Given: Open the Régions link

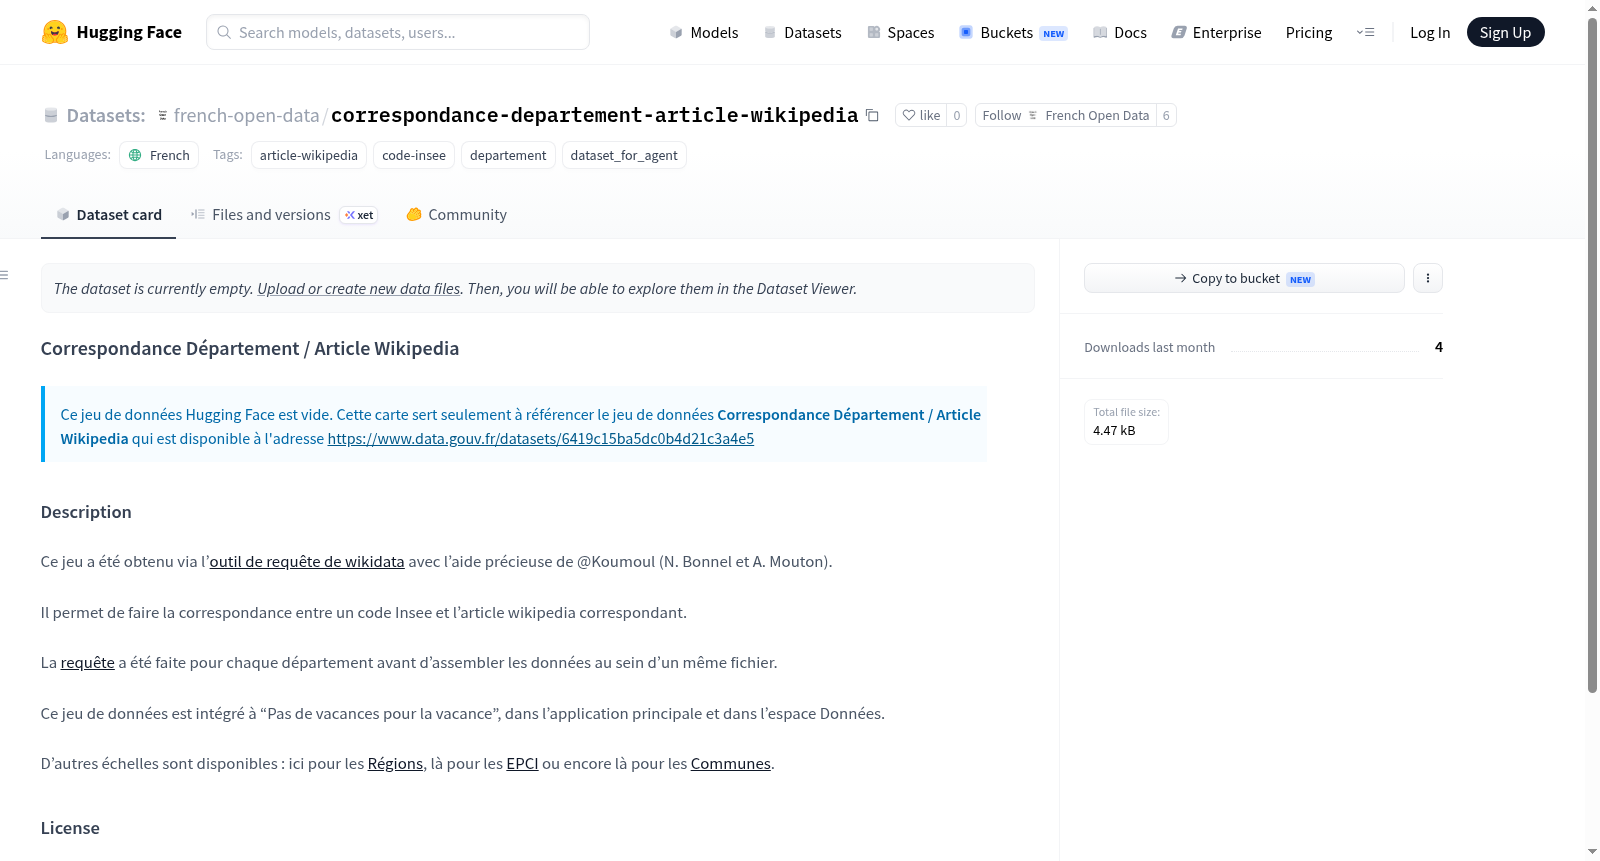Looking at the screenshot, I should [x=395, y=763].
